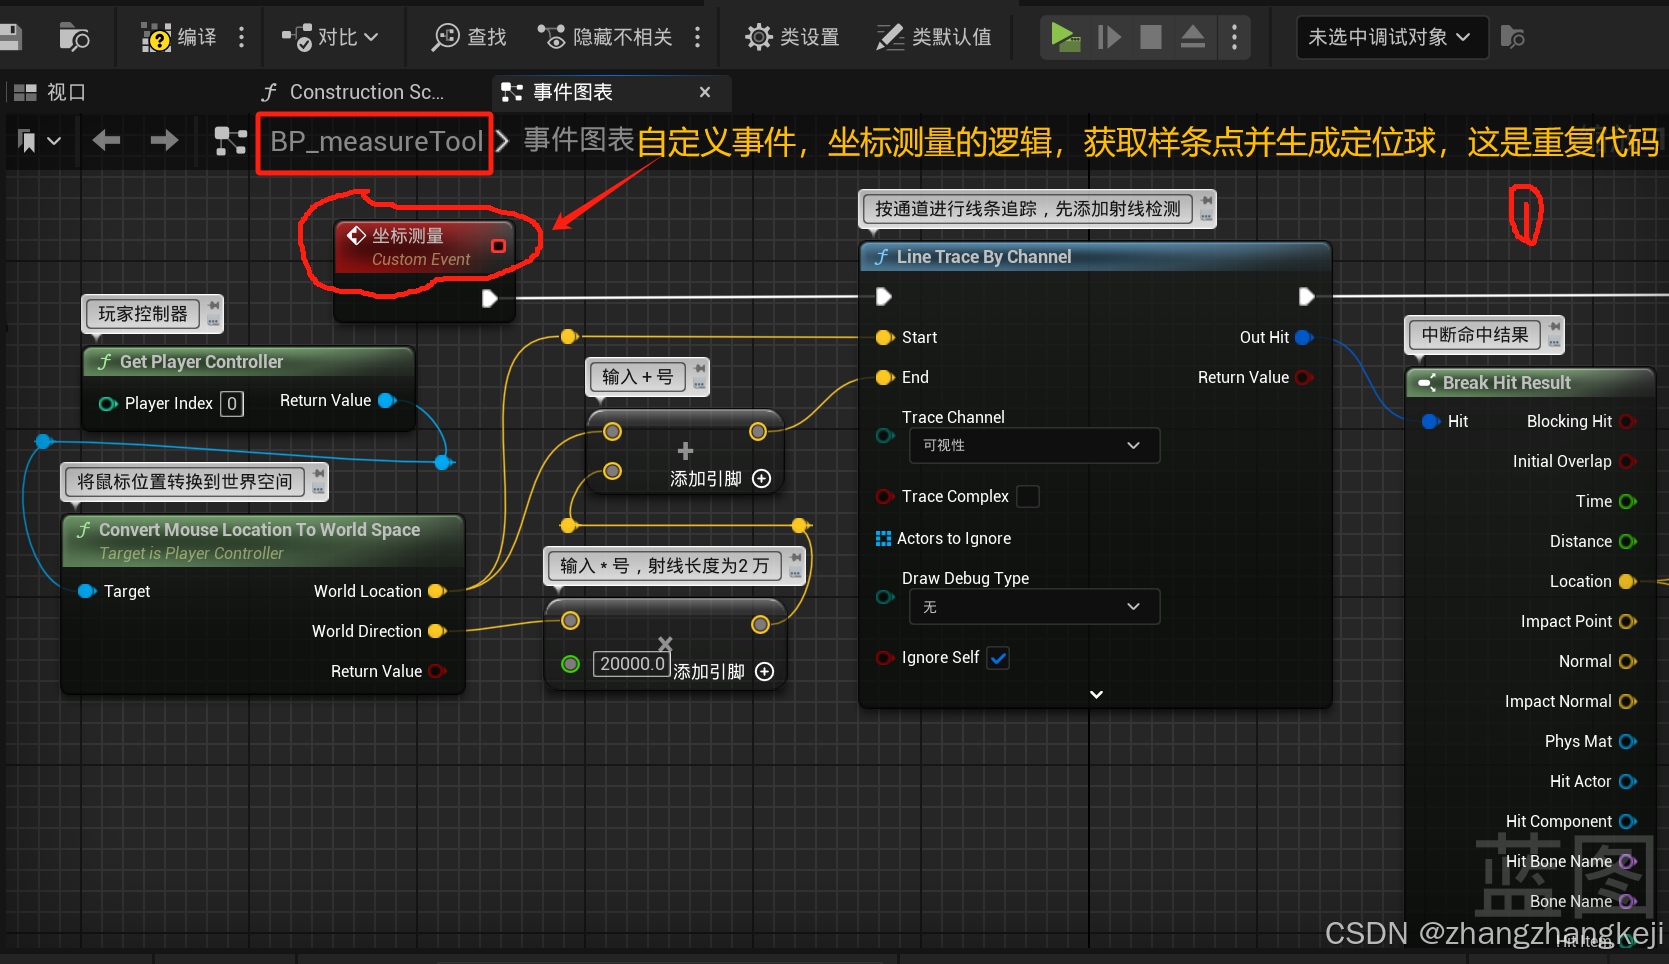Click the 坐标测量 event delegate pin
1669x964 pixels.
click(x=498, y=246)
